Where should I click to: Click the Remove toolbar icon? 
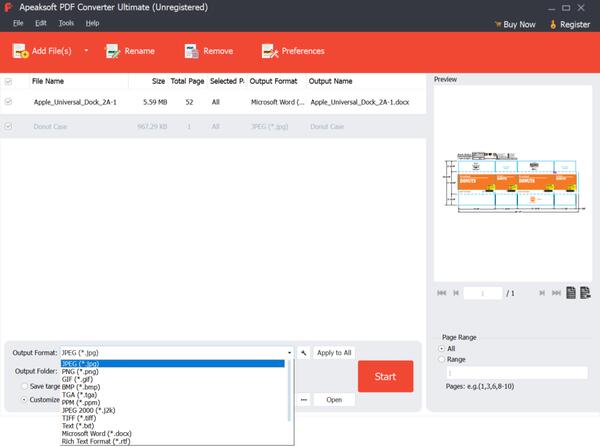tap(190, 50)
